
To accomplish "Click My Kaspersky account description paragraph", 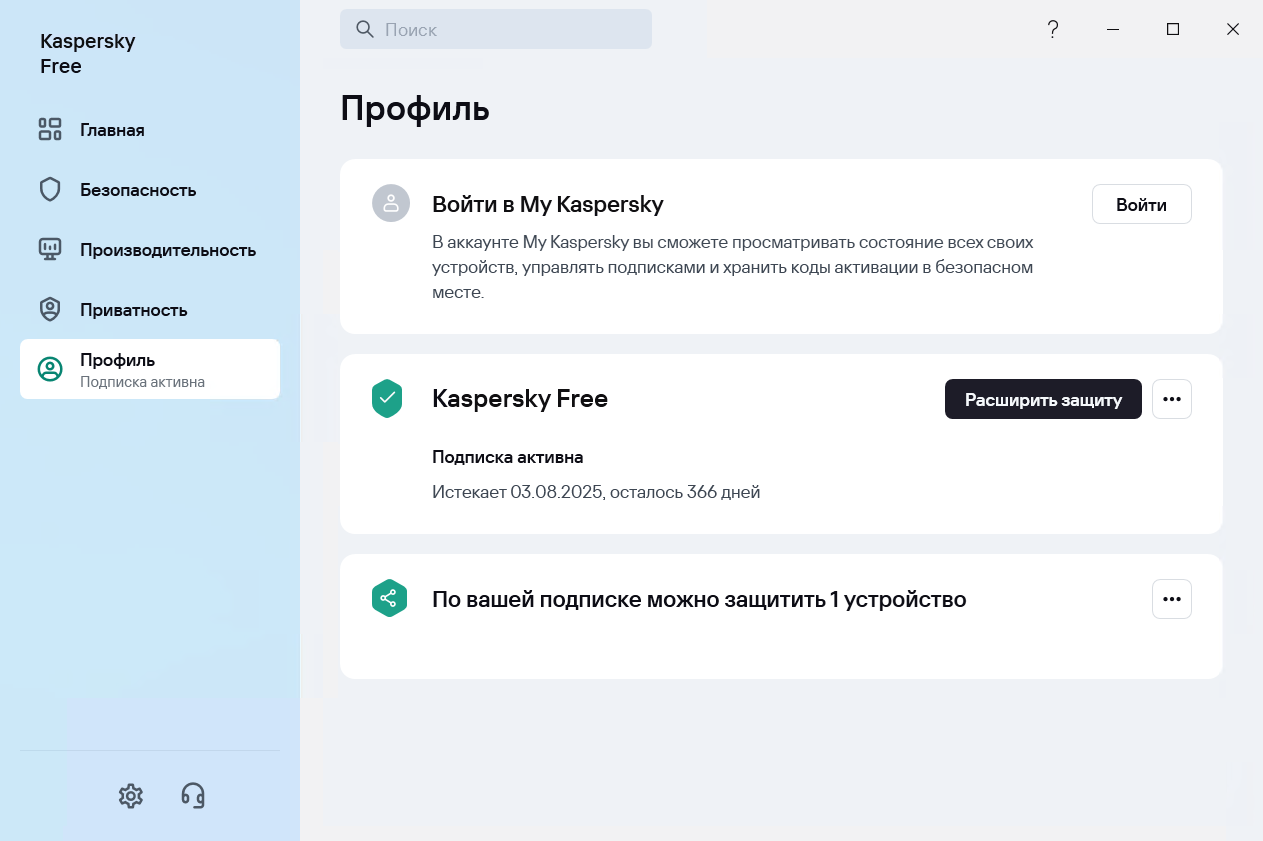I will tap(733, 267).
